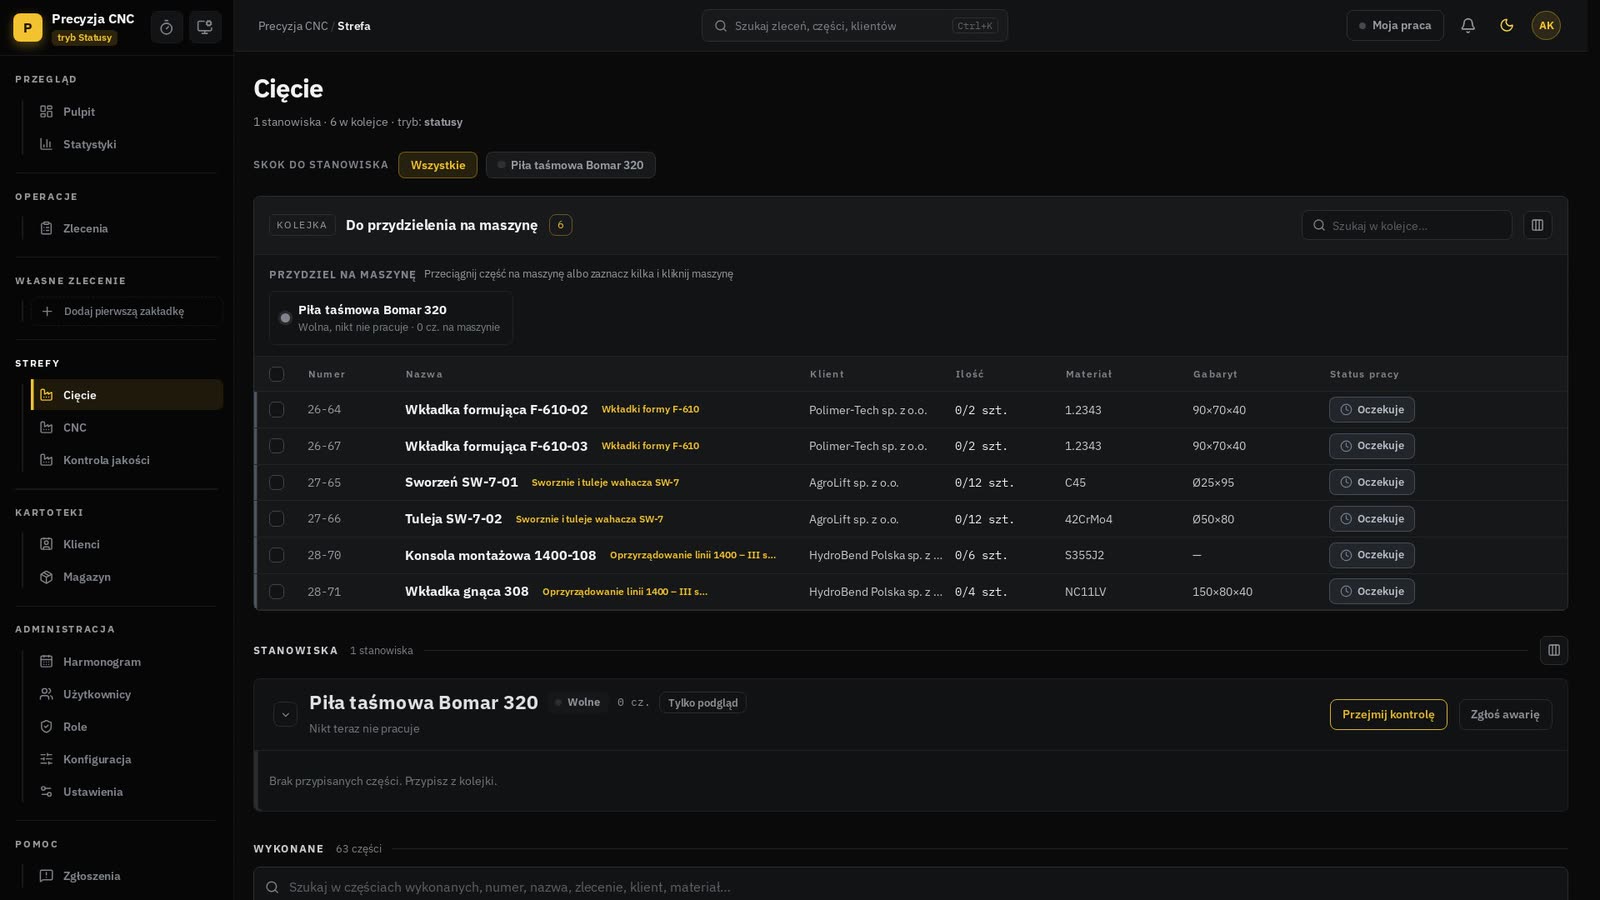Open Harmonogram in administration
The image size is (1600, 900).
coord(125,662)
